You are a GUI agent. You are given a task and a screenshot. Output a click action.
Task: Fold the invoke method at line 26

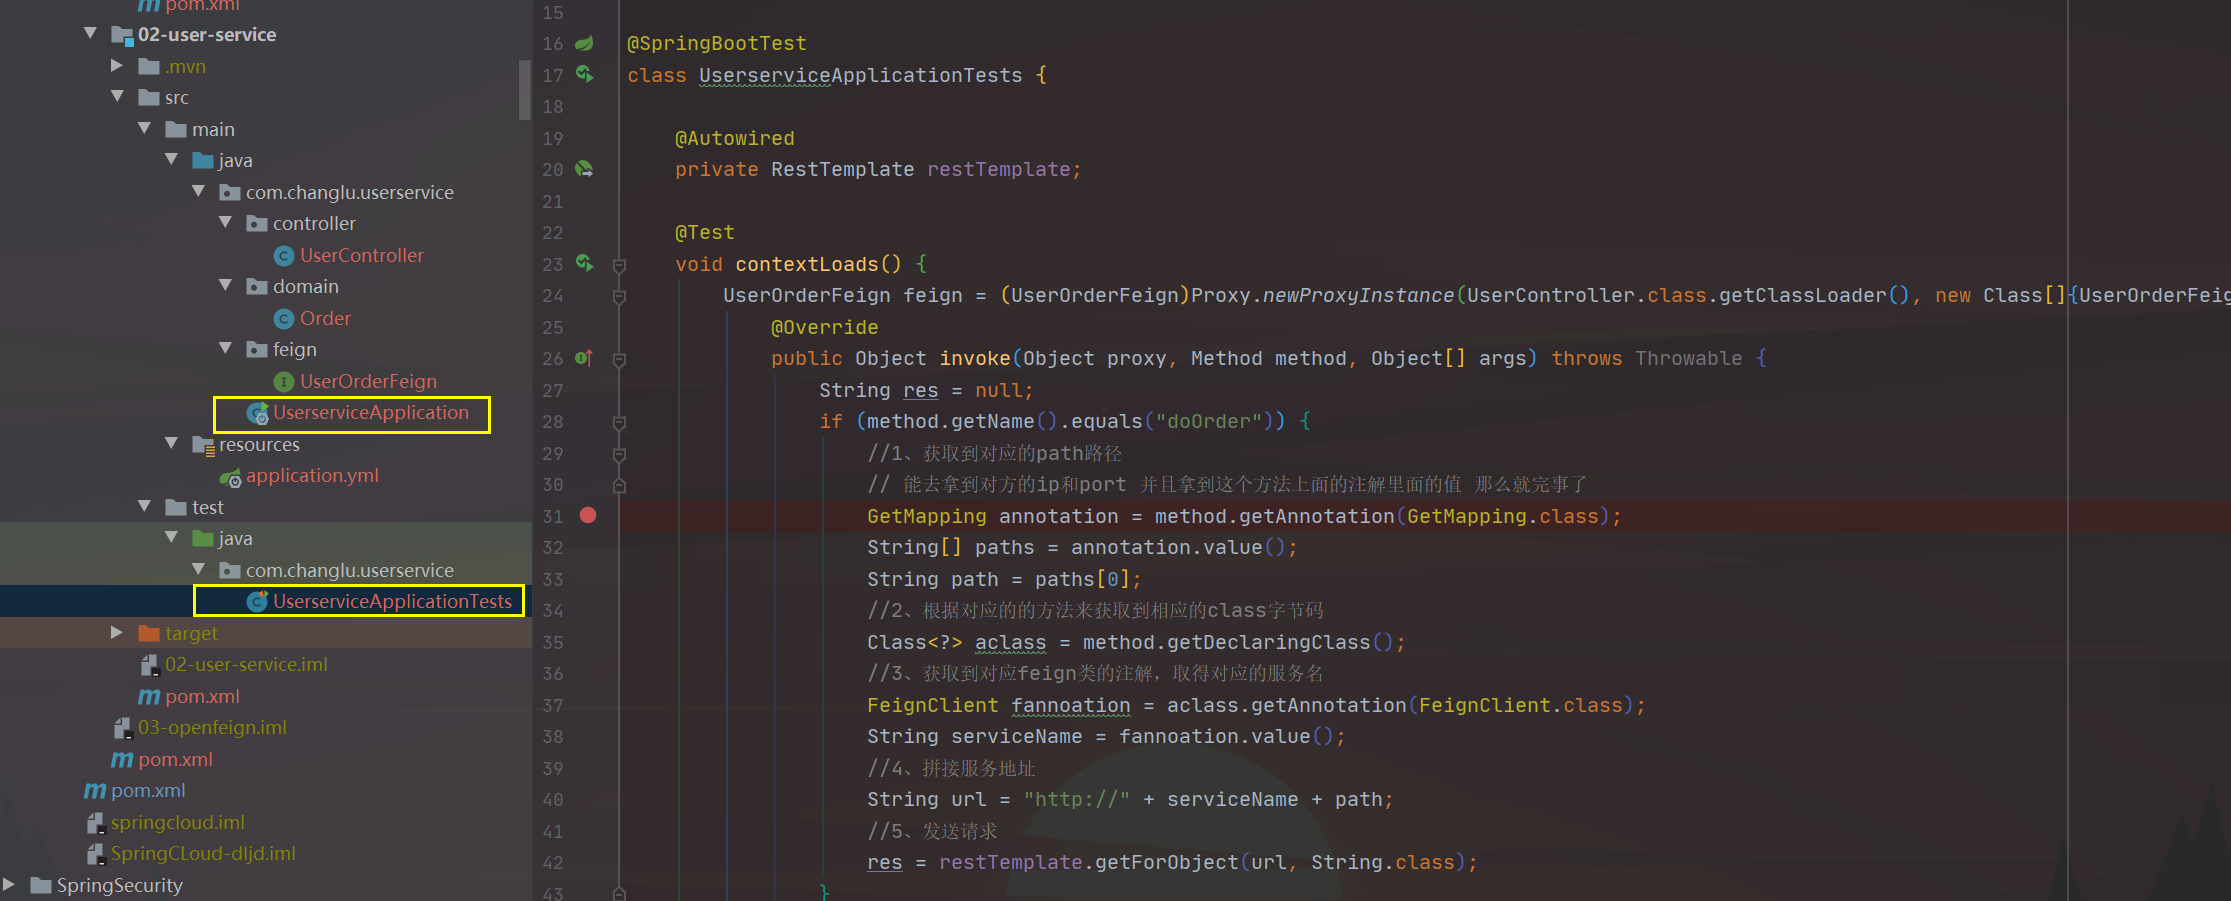point(619,359)
